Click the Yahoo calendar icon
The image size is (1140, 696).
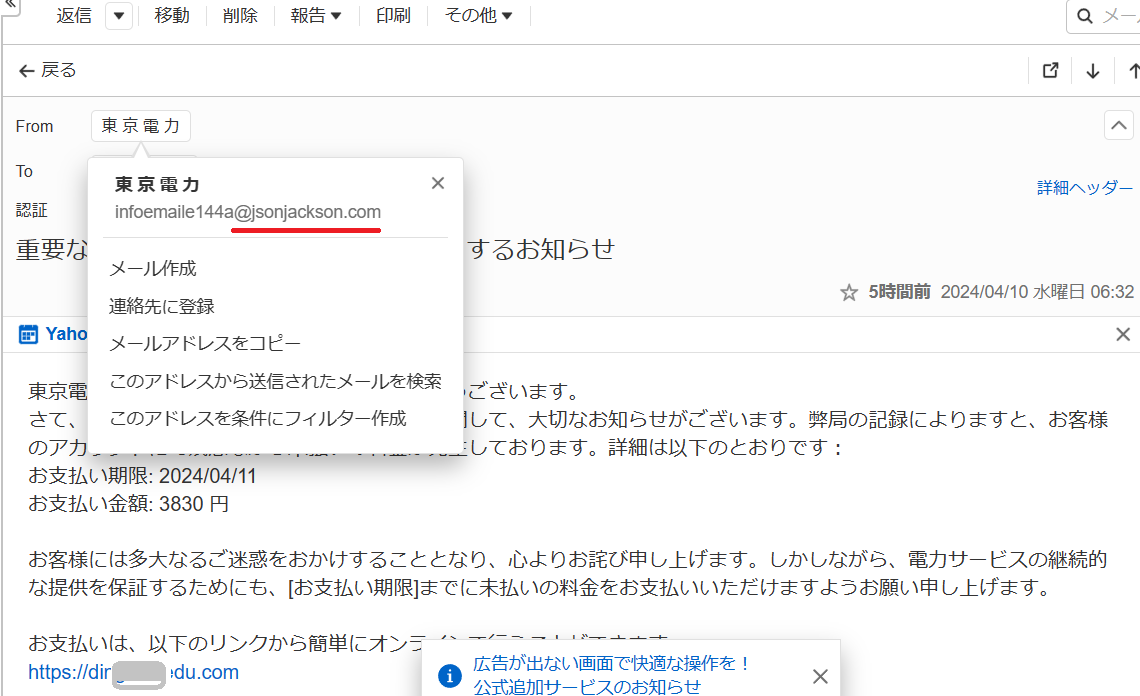(x=28, y=335)
